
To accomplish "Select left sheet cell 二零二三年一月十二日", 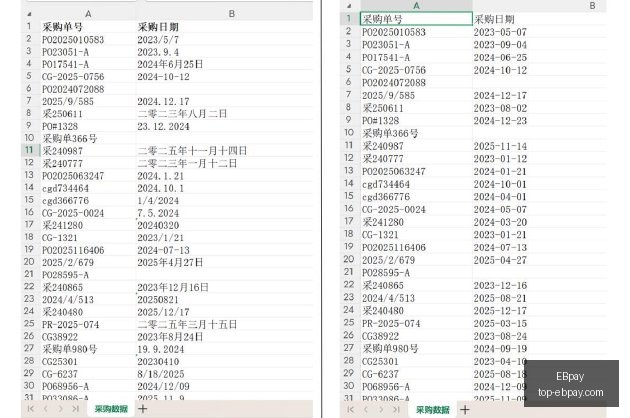I will coord(224,163).
